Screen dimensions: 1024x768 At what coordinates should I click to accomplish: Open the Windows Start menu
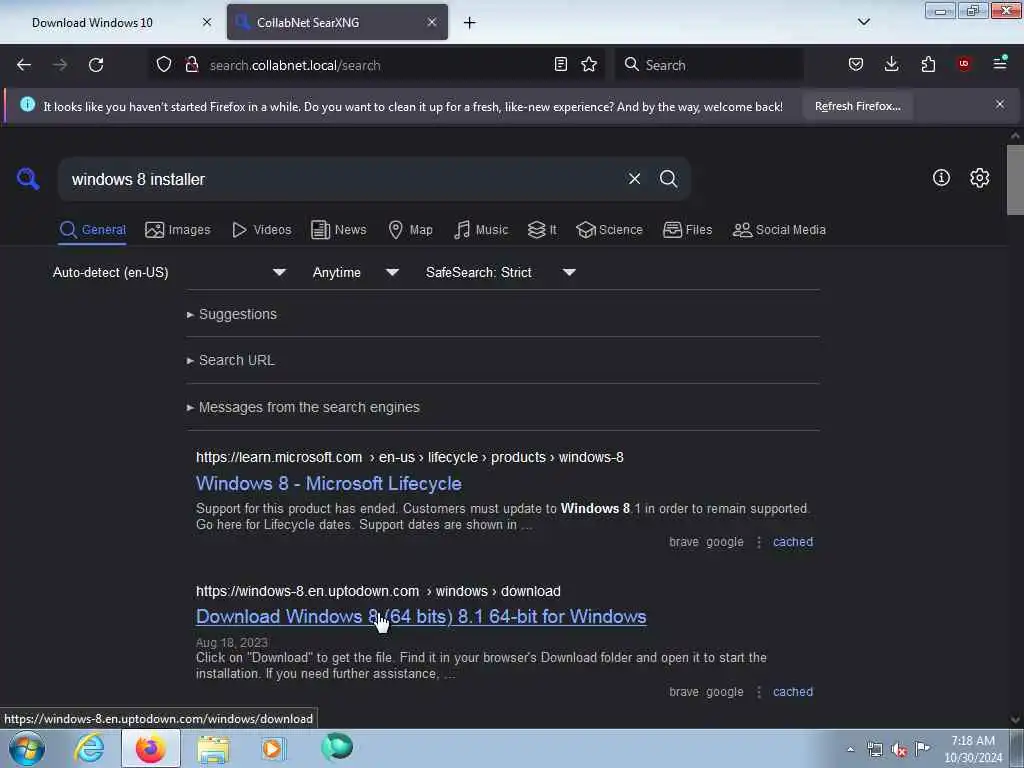coord(27,748)
